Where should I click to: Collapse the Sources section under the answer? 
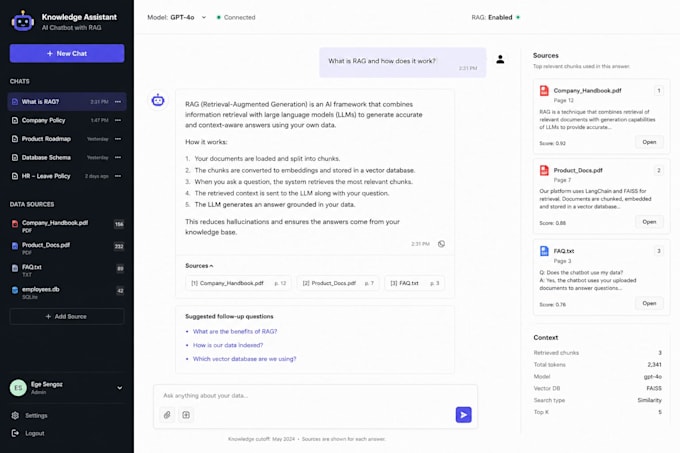pyautogui.click(x=199, y=266)
